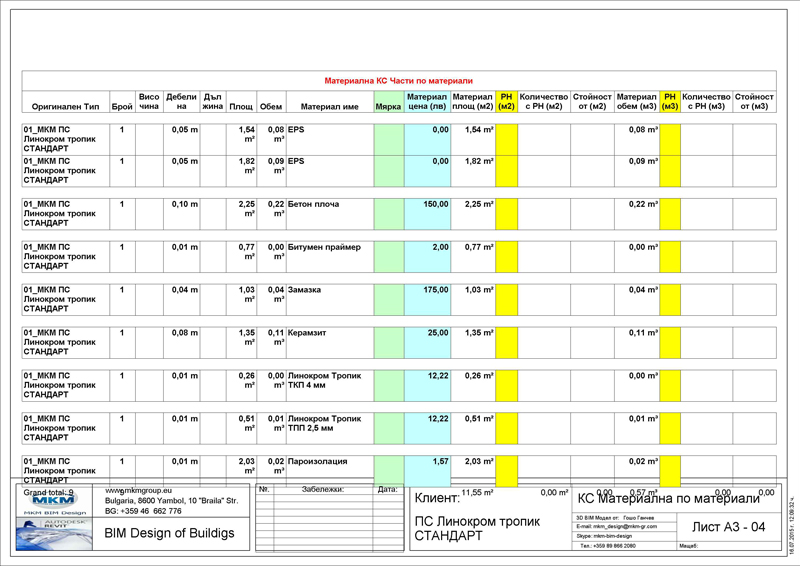
Task: Click the 12,22 price in the ТПП 2,5 мм row
Action: (438, 419)
